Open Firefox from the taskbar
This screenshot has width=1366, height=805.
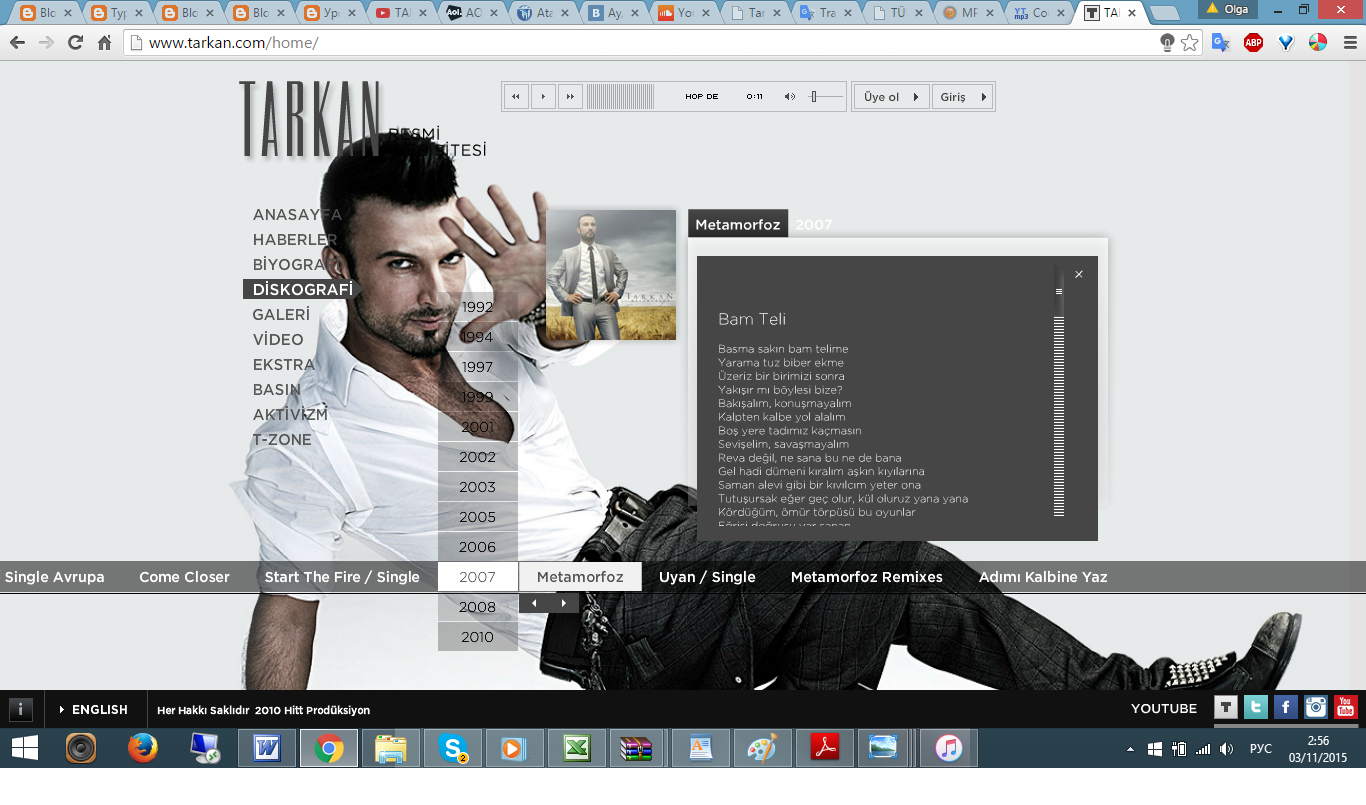point(143,748)
